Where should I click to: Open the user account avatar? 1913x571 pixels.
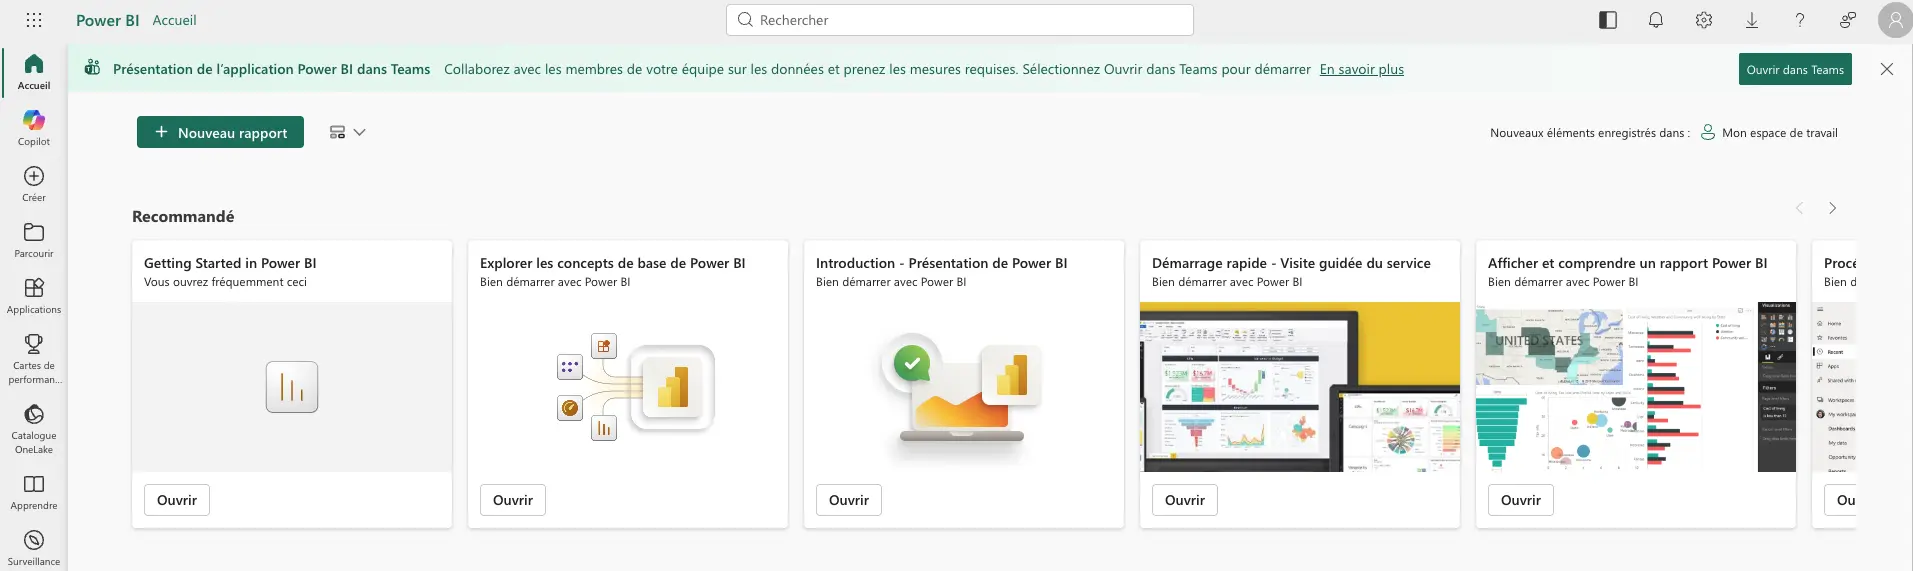[1895, 20]
